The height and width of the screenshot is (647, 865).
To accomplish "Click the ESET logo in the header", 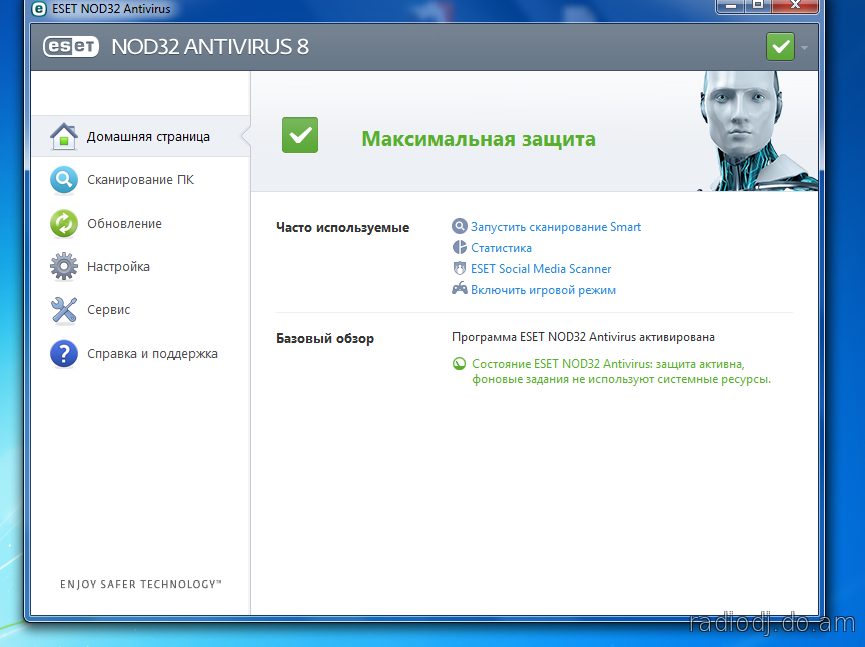I will [71, 46].
